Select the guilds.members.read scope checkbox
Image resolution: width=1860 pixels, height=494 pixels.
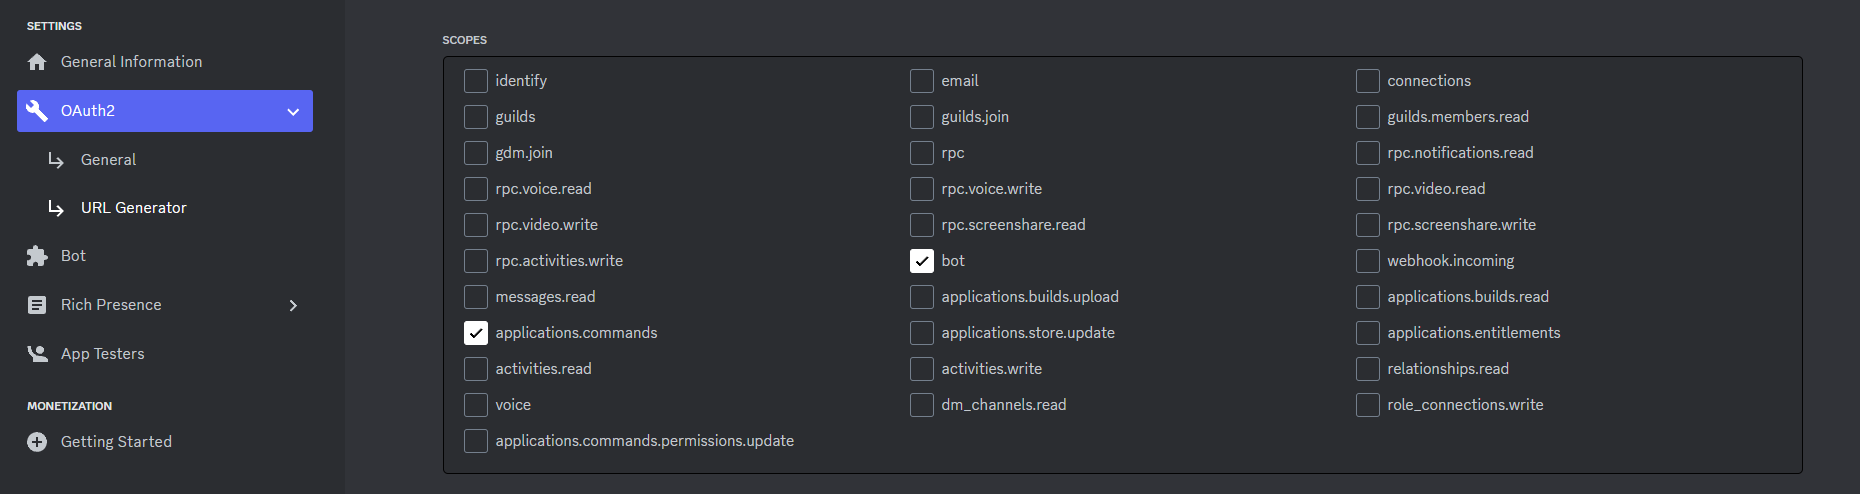click(x=1368, y=117)
